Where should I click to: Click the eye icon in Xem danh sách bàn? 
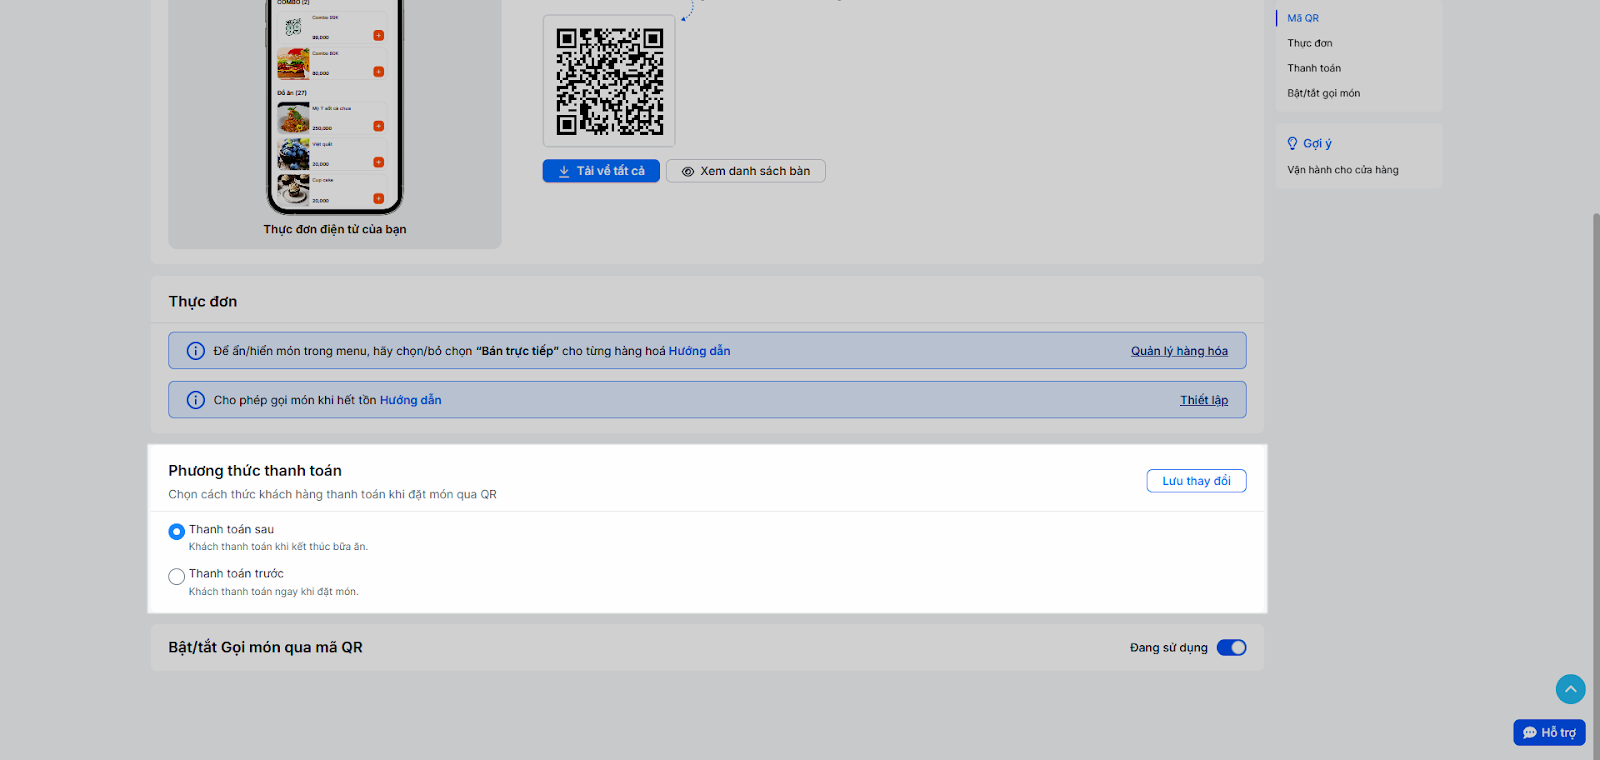pyautogui.click(x=688, y=172)
